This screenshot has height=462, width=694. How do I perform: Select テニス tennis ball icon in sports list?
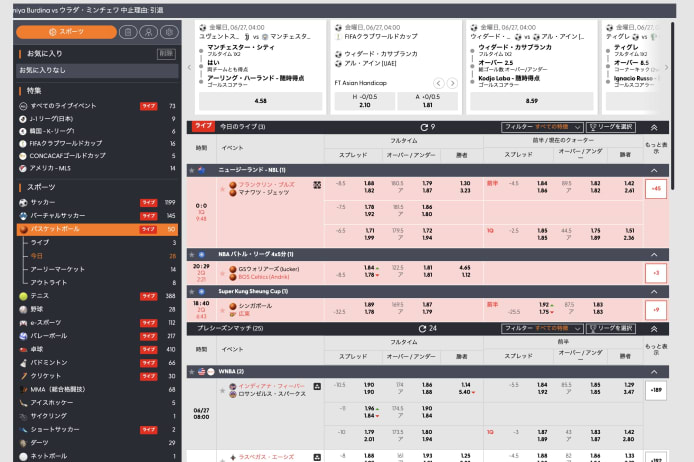23,296
